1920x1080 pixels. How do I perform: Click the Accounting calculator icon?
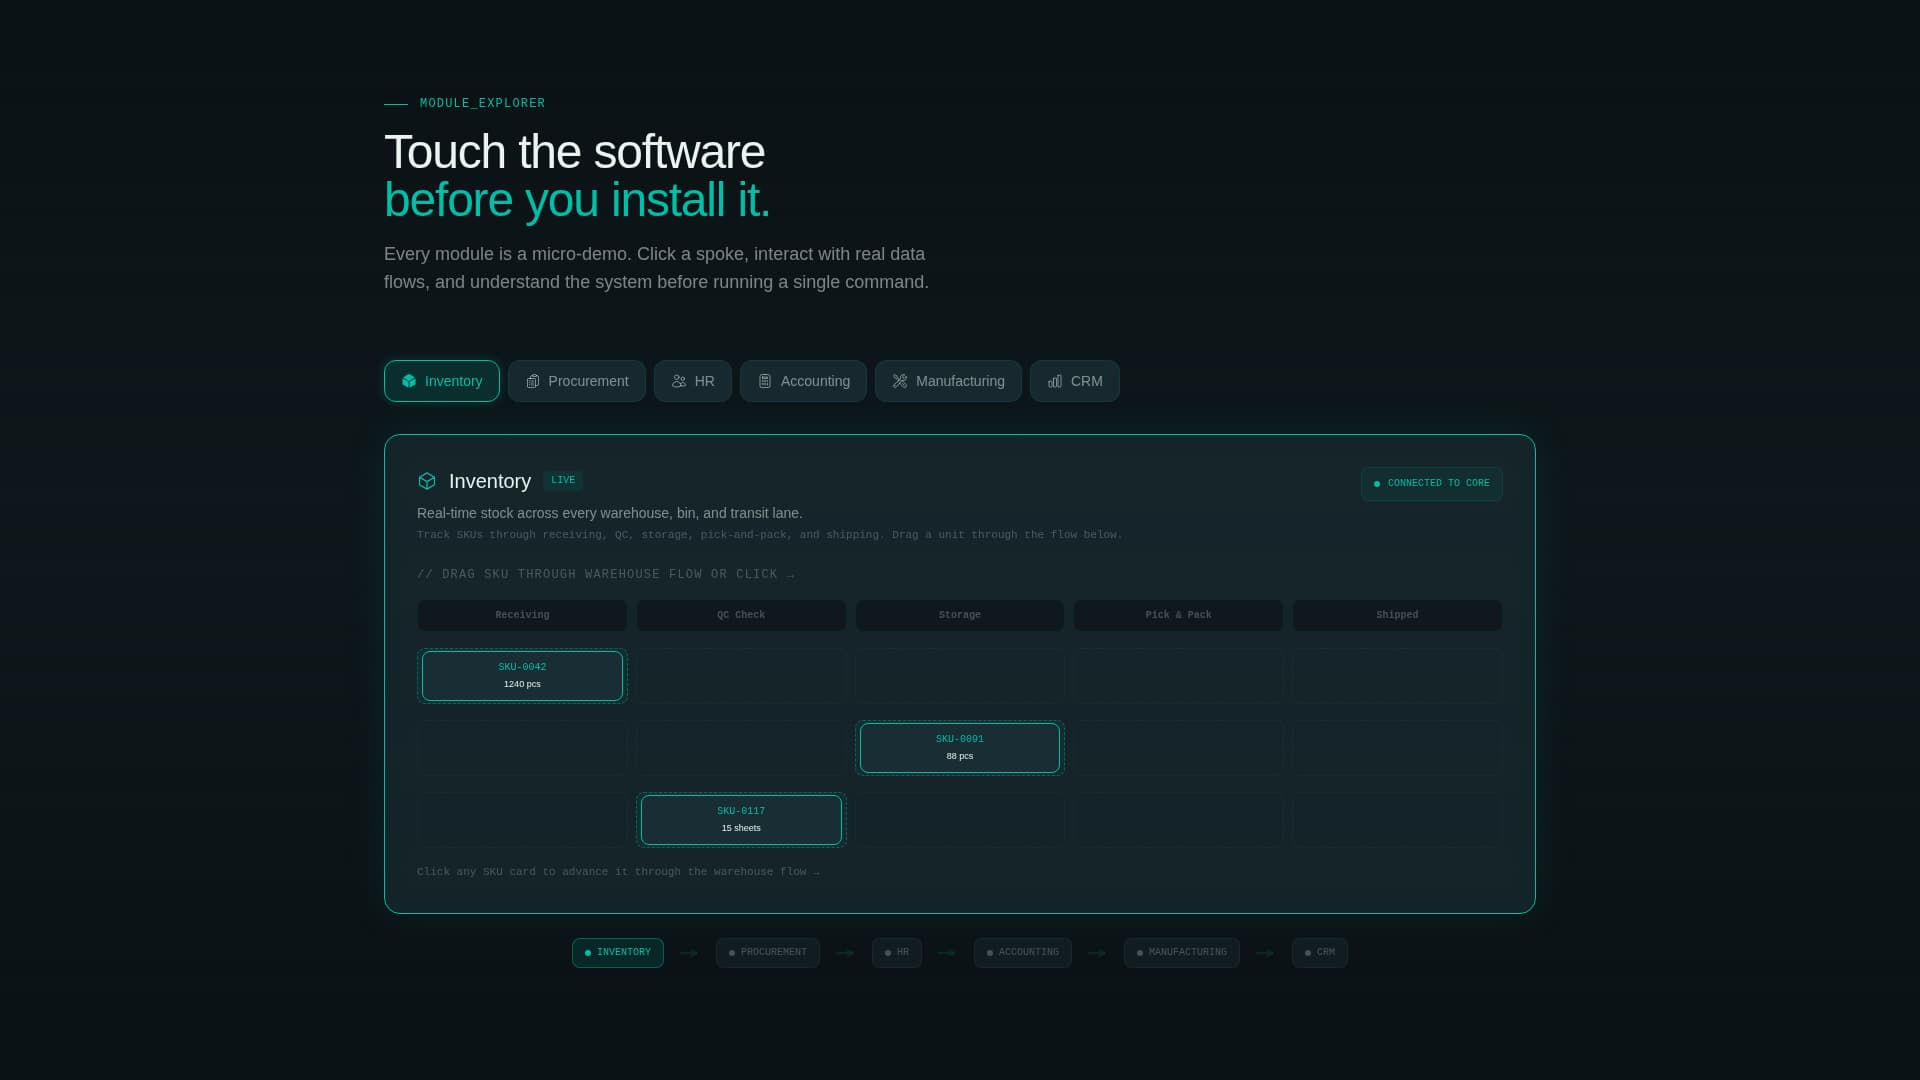765,381
